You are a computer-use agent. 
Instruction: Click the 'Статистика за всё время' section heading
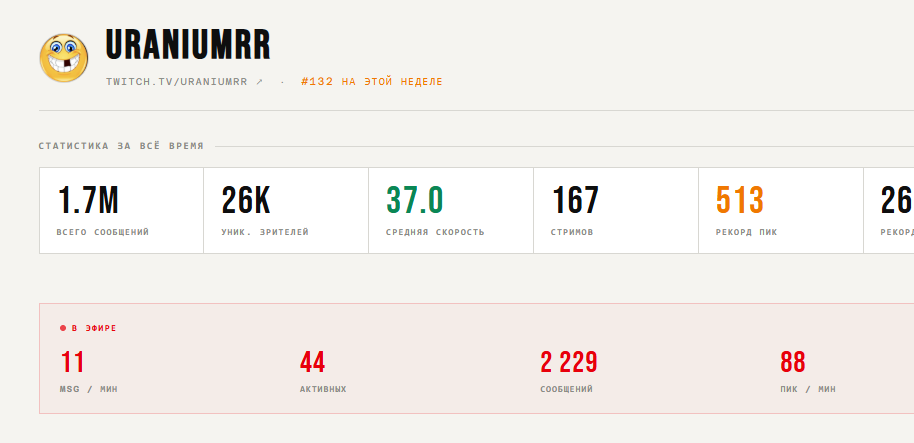pos(121,146)
